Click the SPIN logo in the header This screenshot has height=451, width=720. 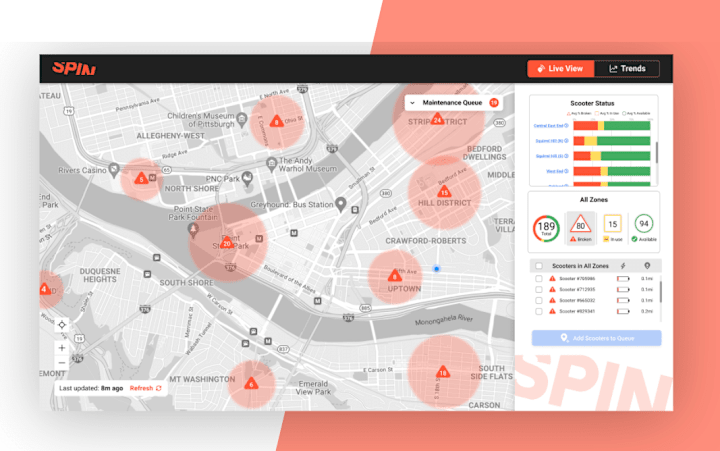point(74,69)
